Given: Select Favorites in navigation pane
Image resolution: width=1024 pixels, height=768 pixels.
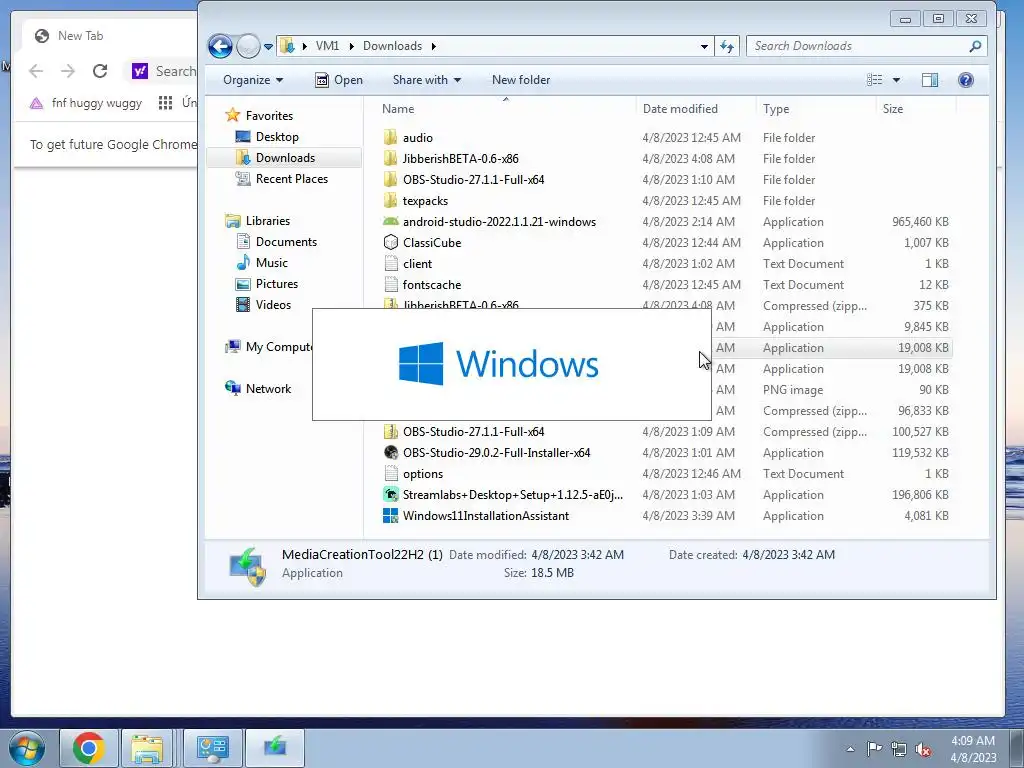Looking at the screenshot, I should (x=269, y=116).
